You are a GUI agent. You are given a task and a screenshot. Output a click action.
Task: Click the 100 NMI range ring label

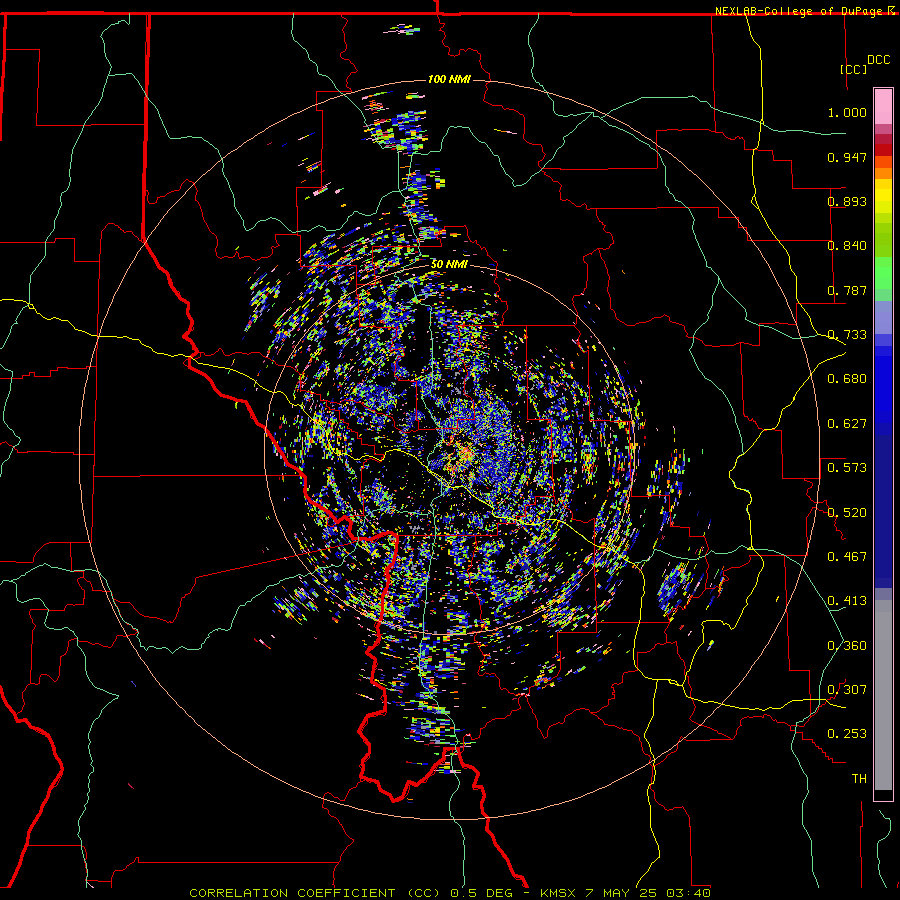[x=449, y=79]
